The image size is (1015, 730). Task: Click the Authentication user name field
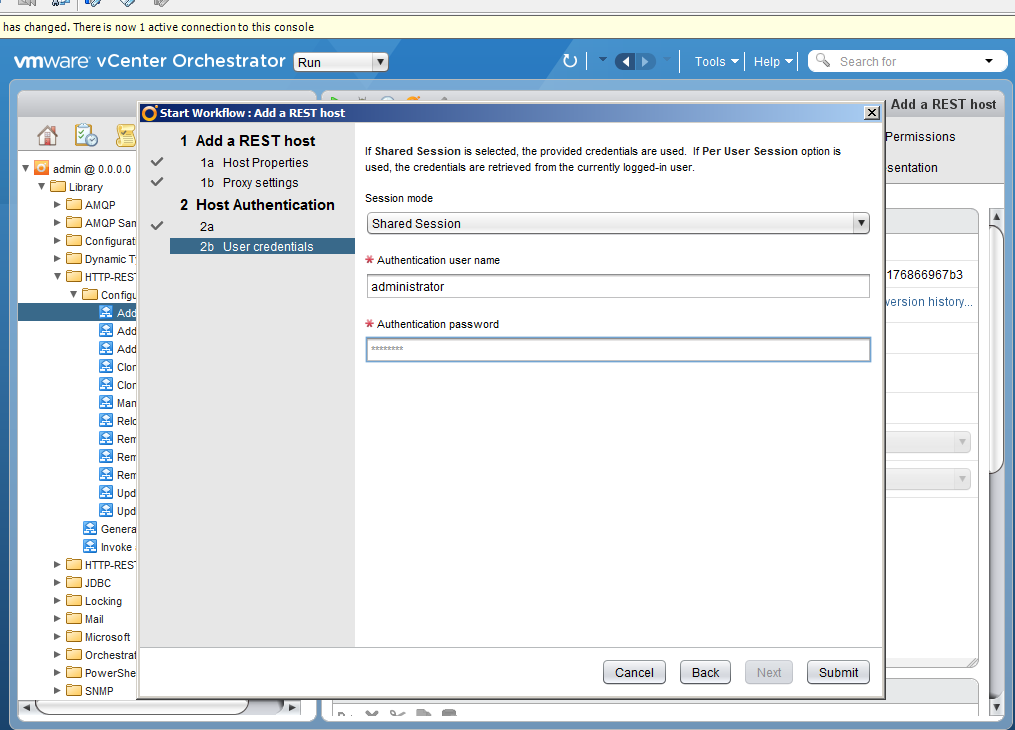point(618,286)
